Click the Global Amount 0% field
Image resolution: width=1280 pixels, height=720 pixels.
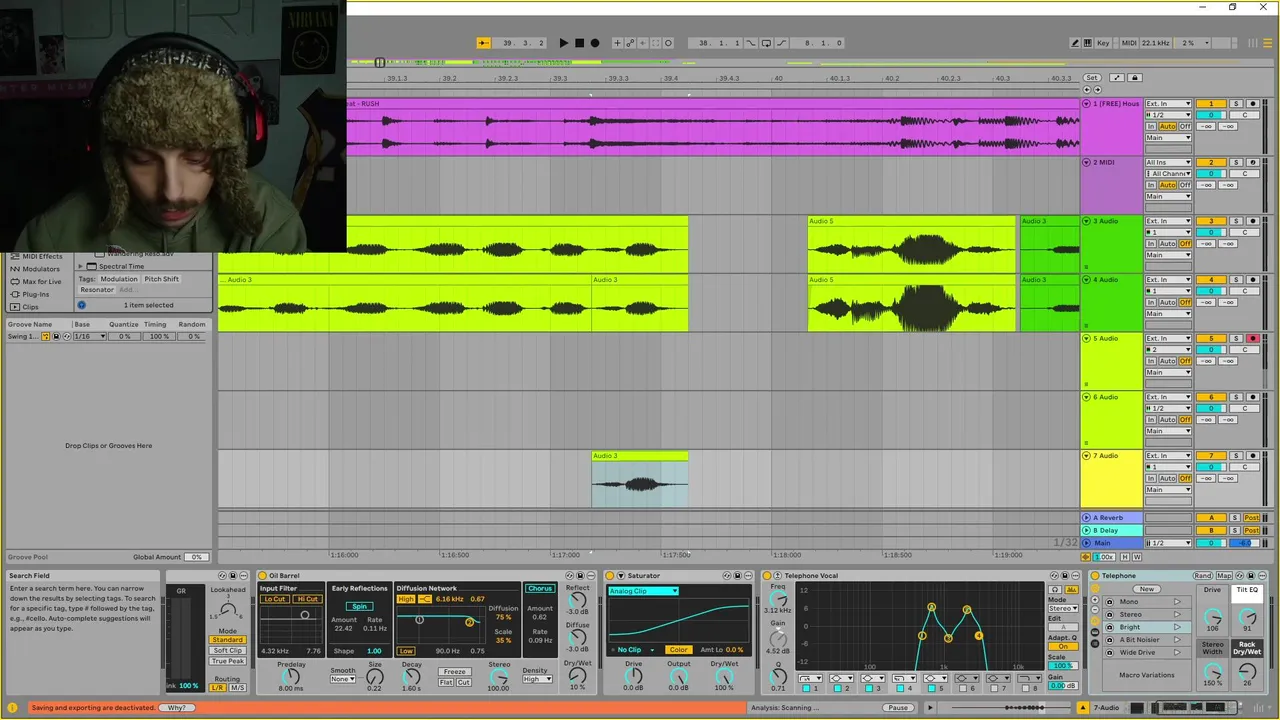(x=196, y=557)
